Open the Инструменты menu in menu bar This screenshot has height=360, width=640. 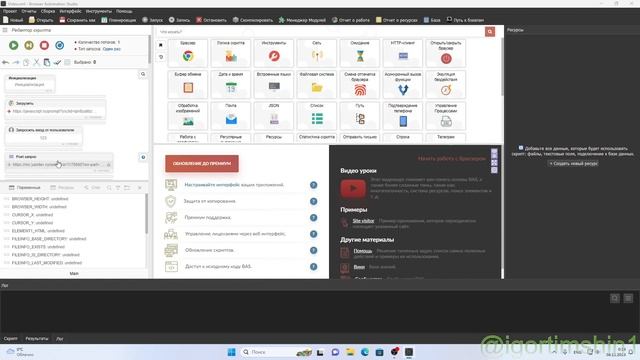tap(99, 11)
